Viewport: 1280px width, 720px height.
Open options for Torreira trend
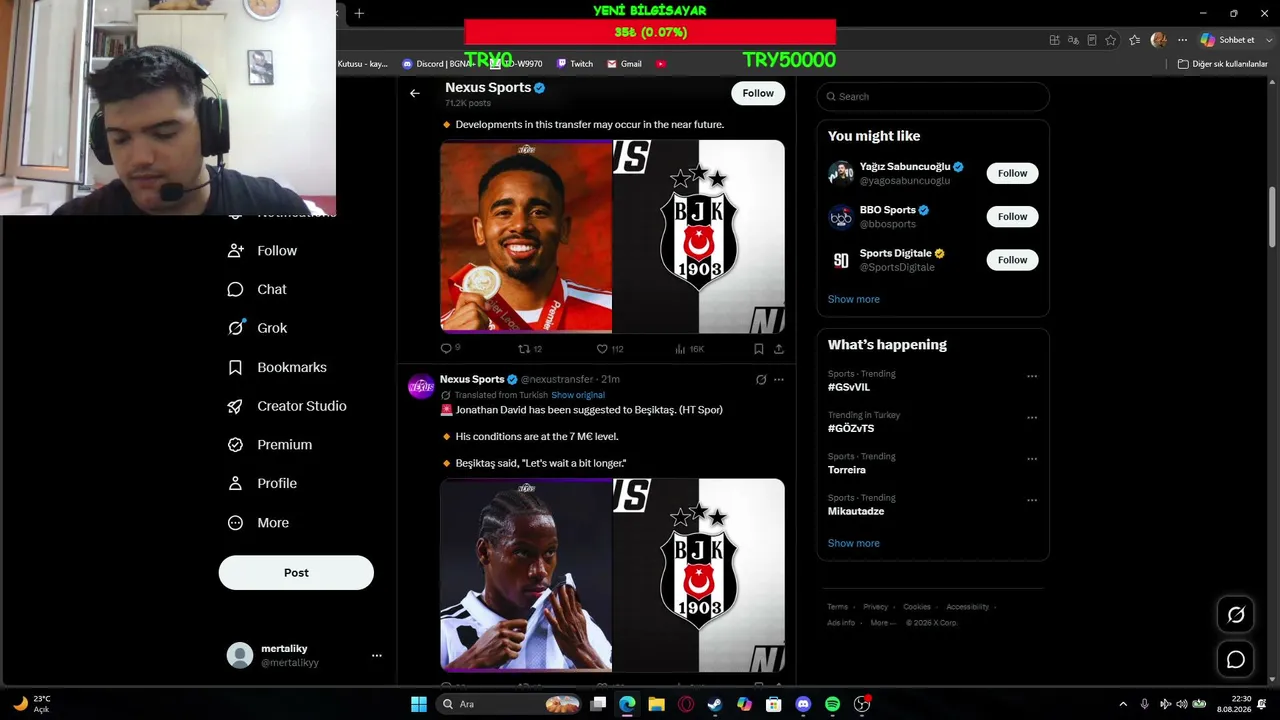point(1032,460)
